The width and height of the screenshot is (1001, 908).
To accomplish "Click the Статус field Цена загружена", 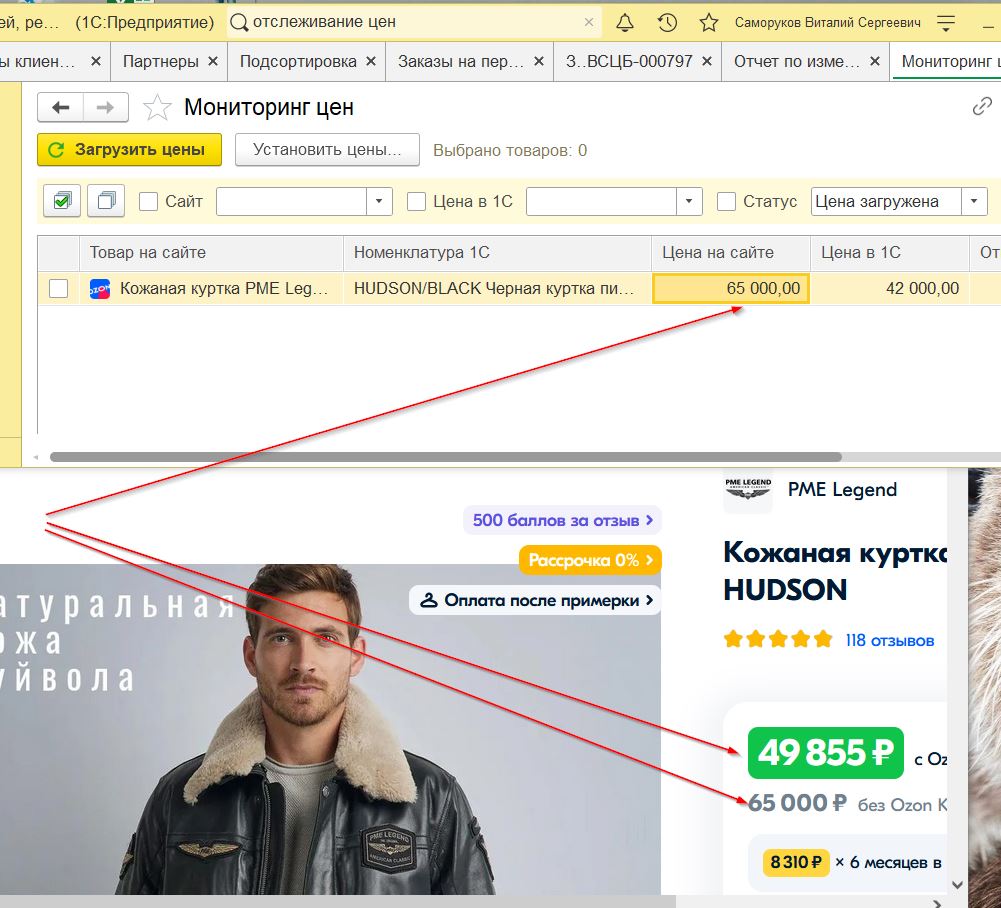I will coord(886,201).
